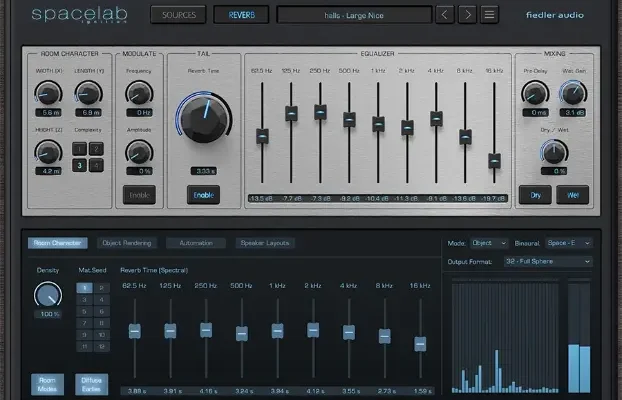Toggle the Room Modes button

47,386
